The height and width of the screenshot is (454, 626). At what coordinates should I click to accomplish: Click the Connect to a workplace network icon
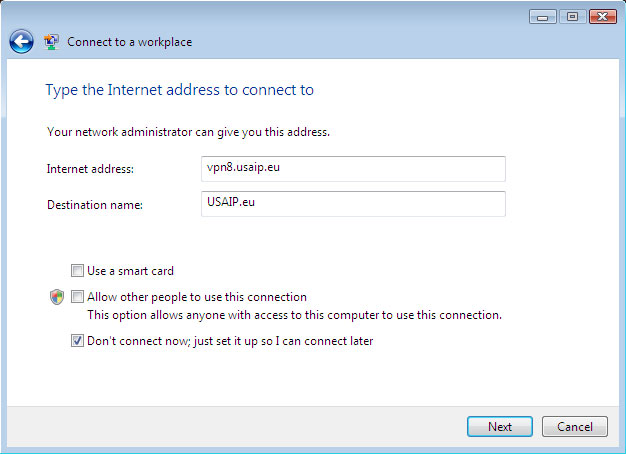click(51, 42)
